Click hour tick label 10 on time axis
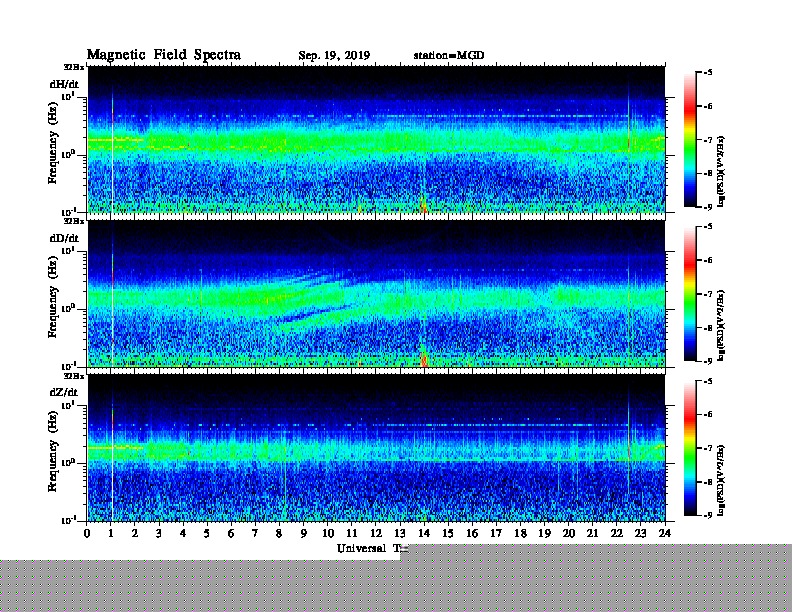 point(328,533)
